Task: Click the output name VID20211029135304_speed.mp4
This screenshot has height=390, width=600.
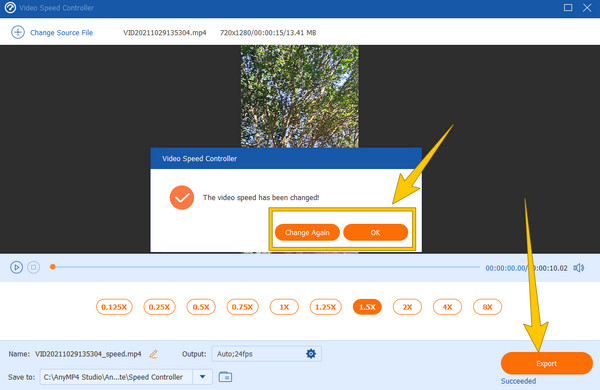Action: point(88,354)
